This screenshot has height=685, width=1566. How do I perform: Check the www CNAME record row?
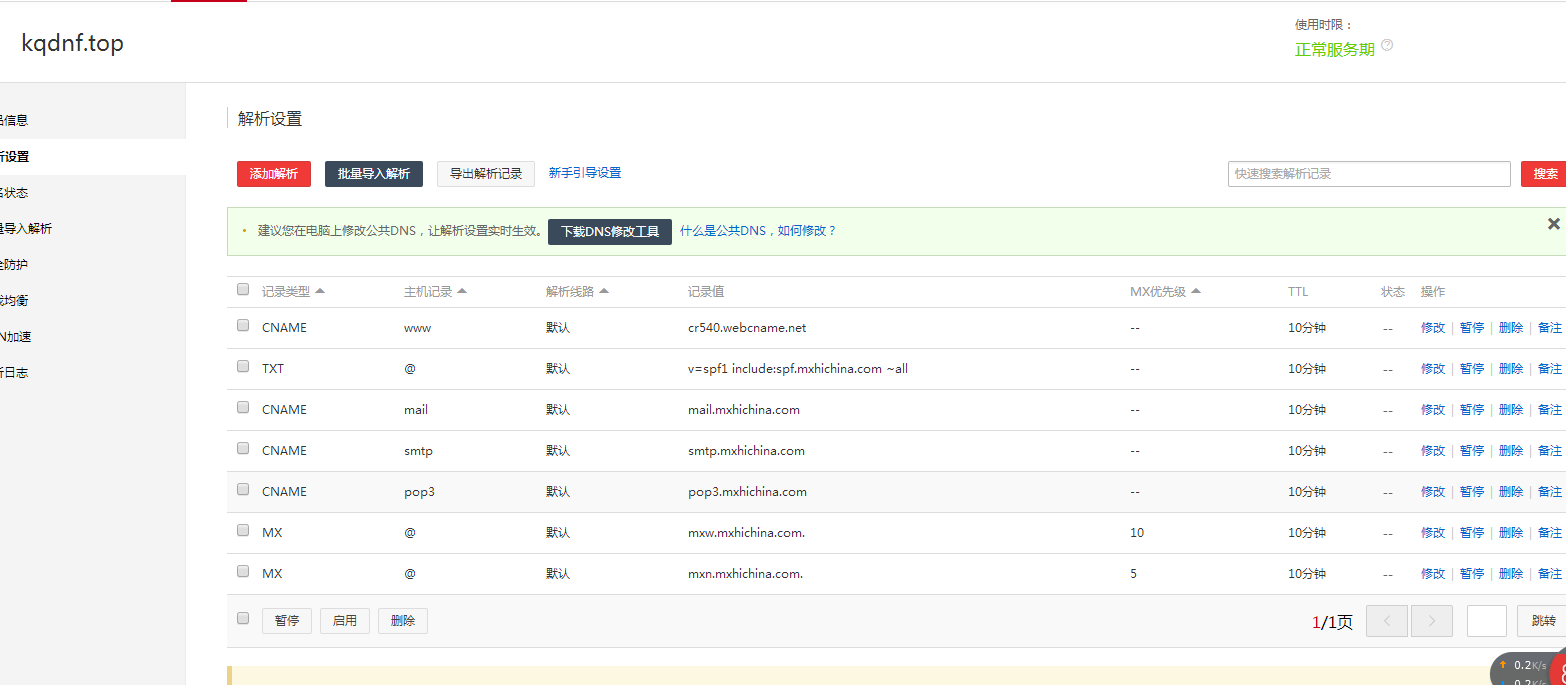coord(243,325)
